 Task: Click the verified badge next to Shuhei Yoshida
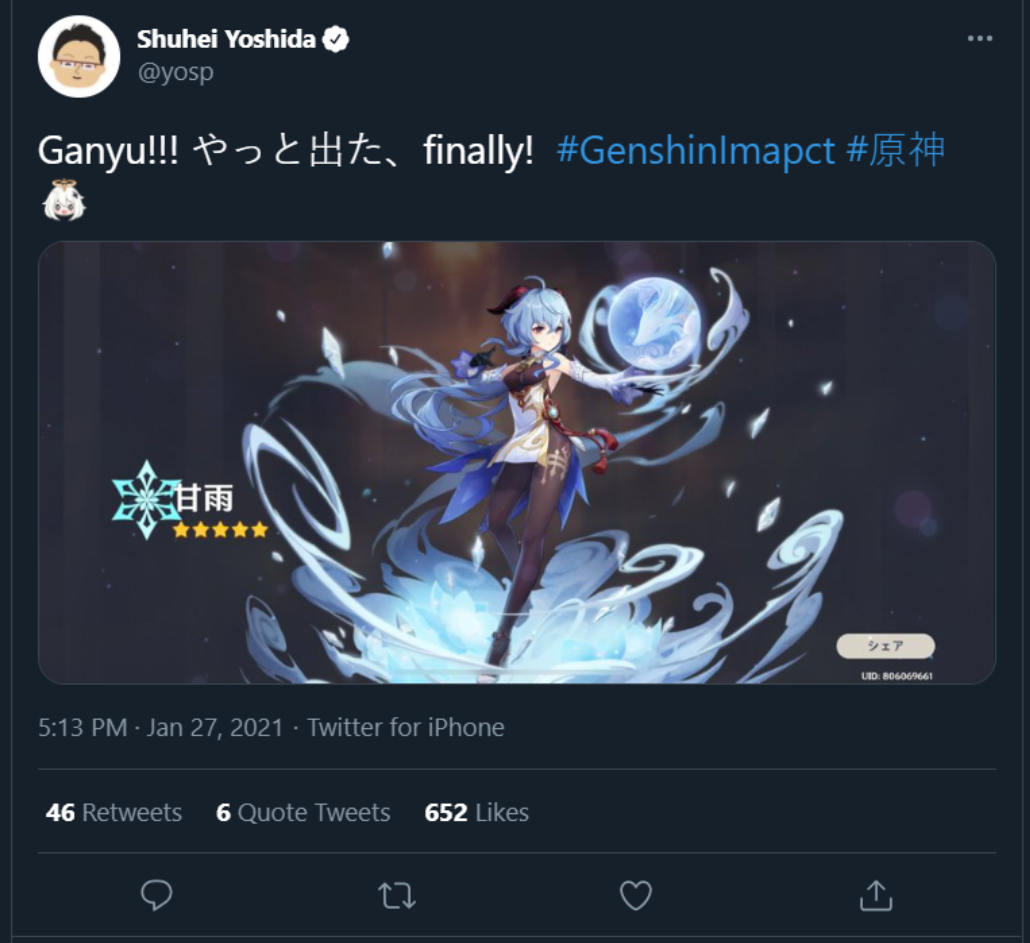tap(336, 40)
